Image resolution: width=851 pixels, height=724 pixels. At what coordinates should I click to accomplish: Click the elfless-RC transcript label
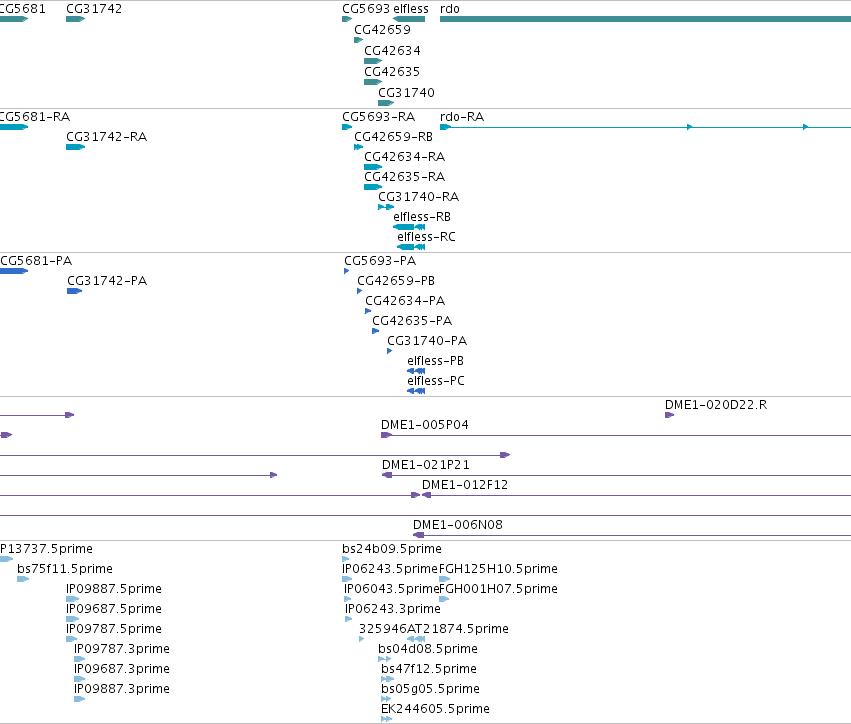[426, 237]
